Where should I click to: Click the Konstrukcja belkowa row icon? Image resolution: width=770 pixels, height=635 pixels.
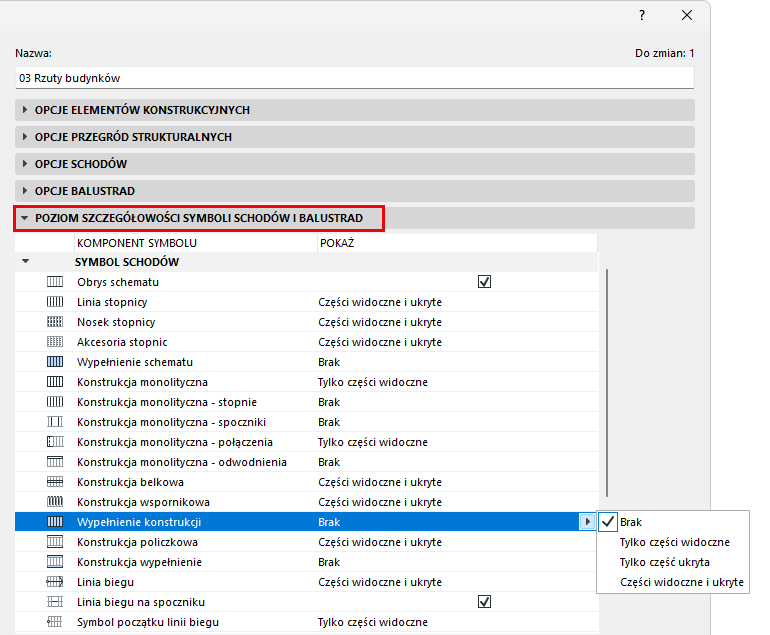55,482
